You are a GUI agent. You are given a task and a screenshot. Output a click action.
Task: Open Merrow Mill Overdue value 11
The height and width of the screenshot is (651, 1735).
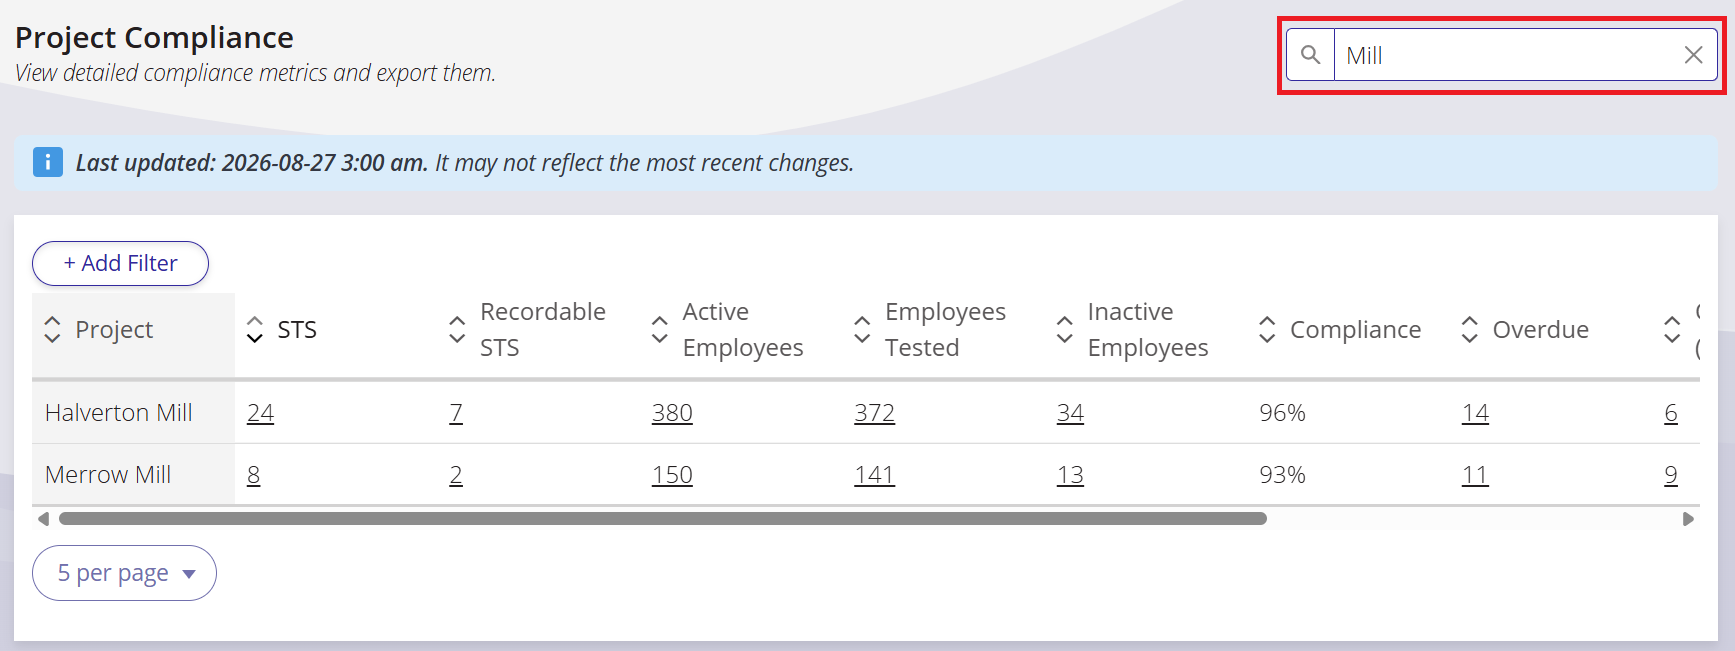[x=1475, y=475]
